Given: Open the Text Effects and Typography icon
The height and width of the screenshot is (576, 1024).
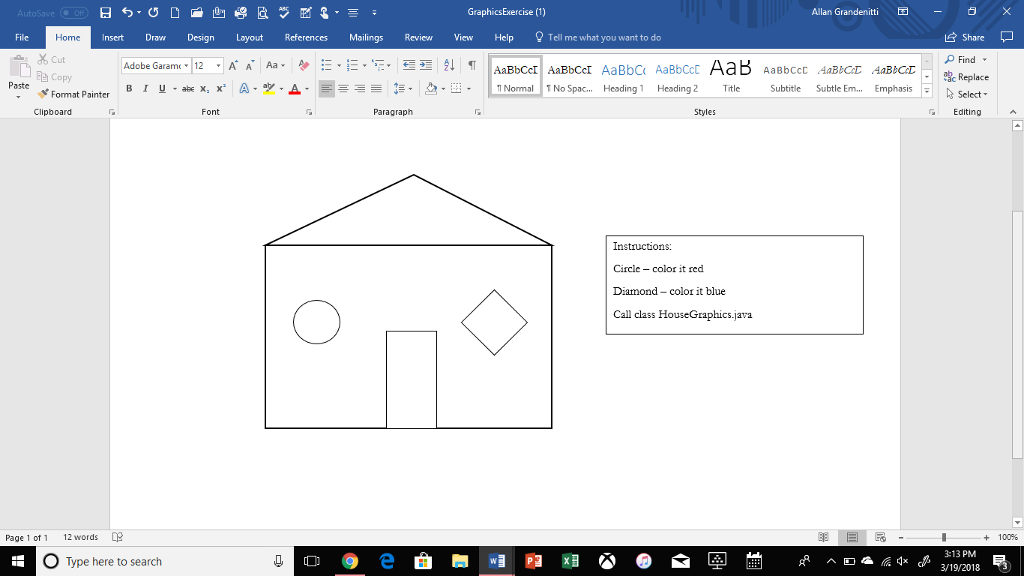Looking at the screenshot, I should [246, 88].
